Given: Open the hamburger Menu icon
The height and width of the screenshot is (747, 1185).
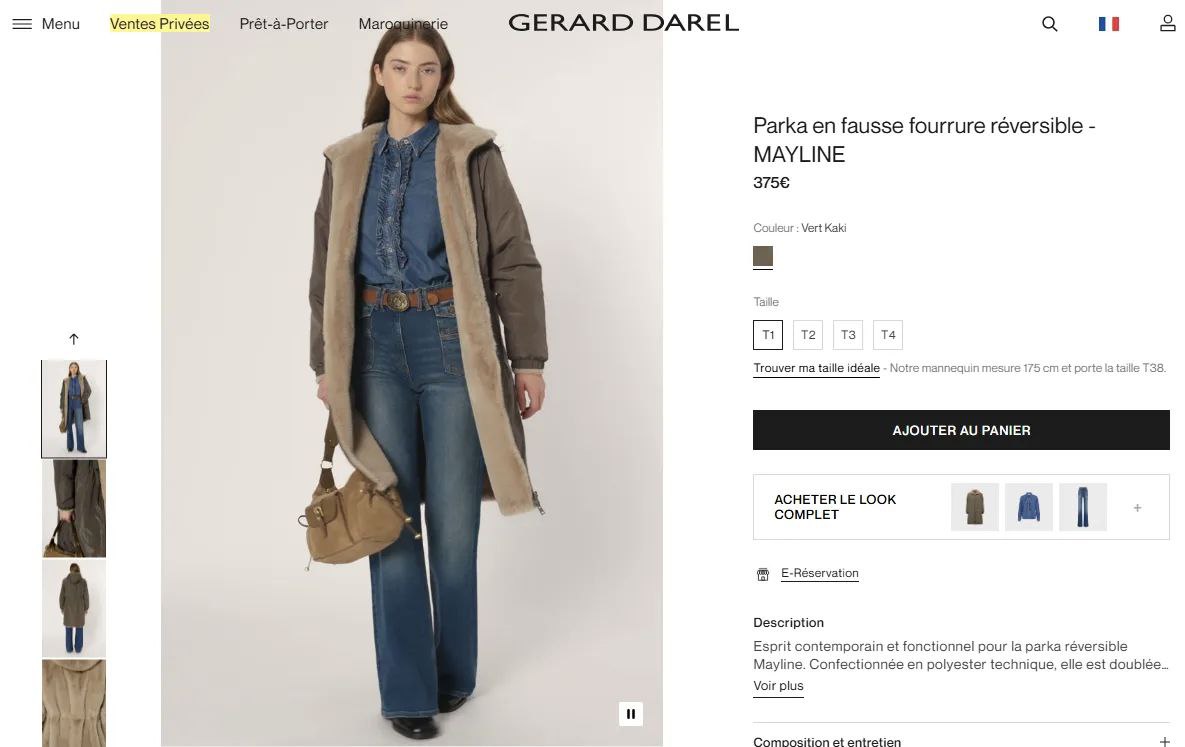Looking at the screenshot, I should tap(23, 24).
